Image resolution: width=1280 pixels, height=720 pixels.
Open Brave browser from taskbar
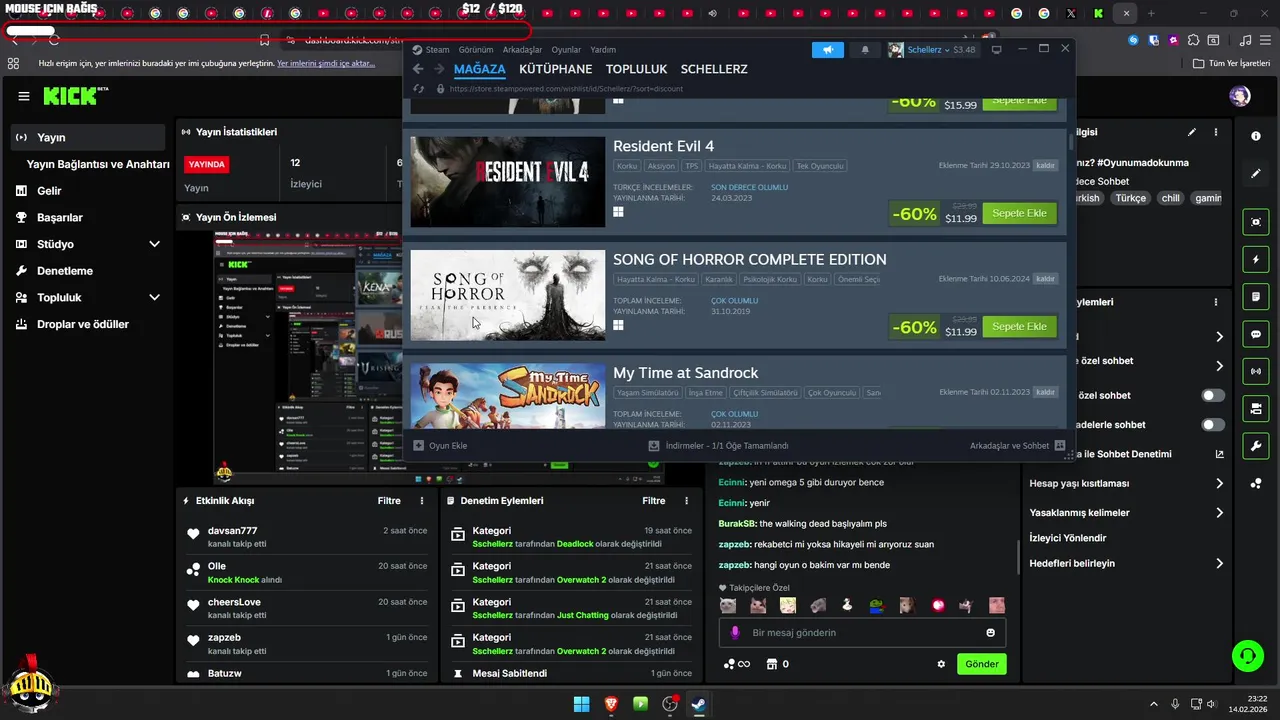[x=610, y=704]
